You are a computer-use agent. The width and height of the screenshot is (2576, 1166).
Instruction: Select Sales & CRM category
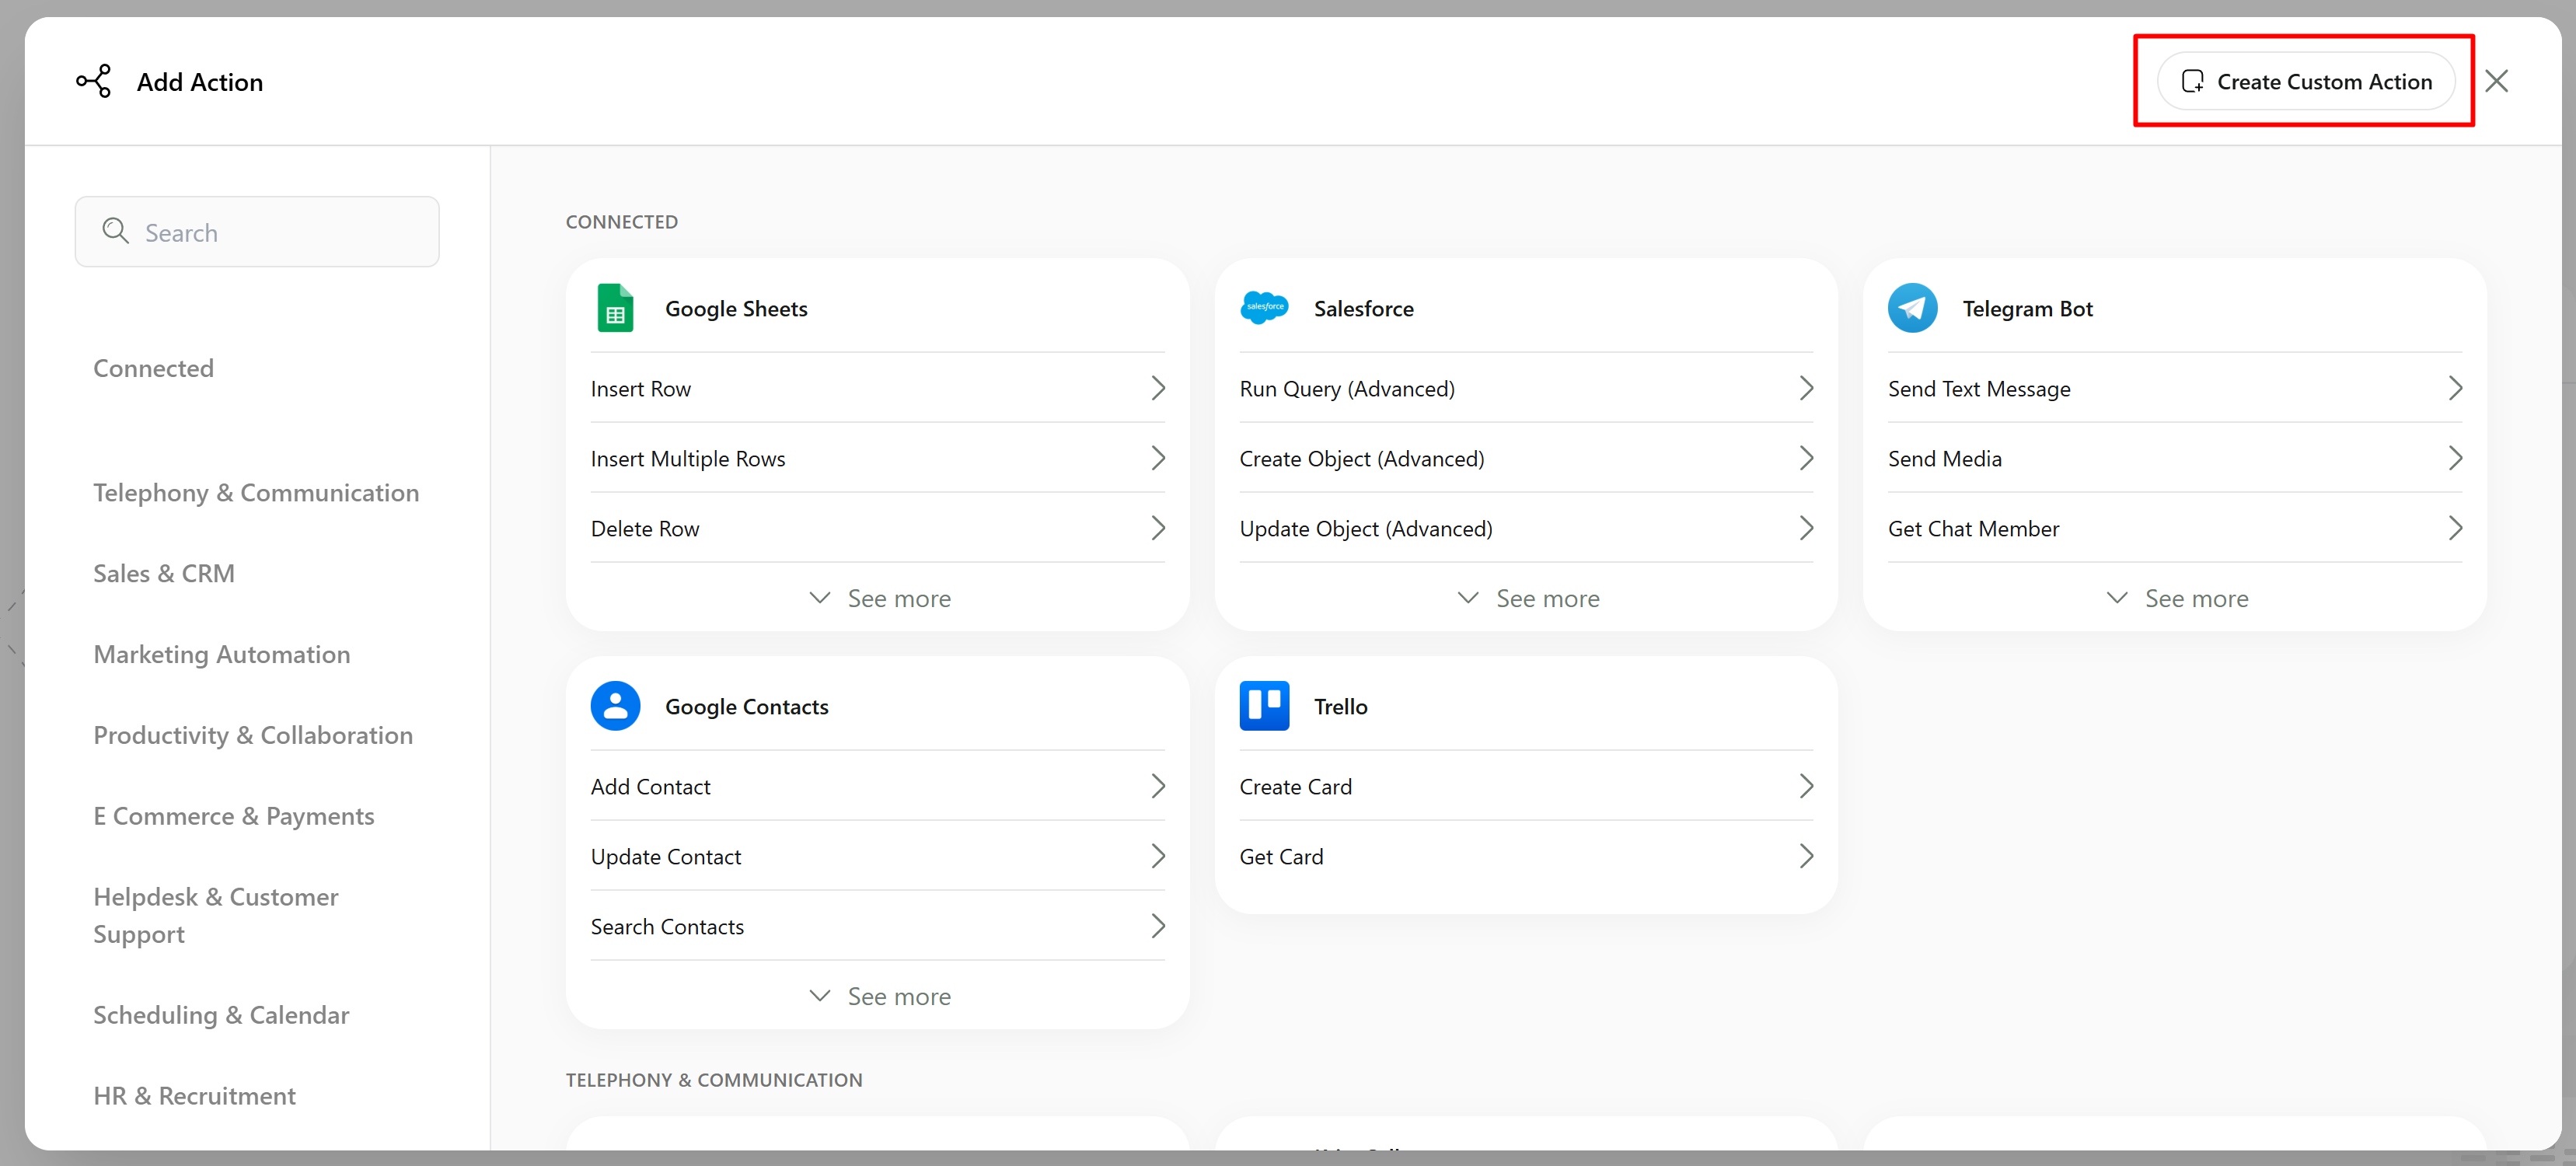tap(164, 573)
